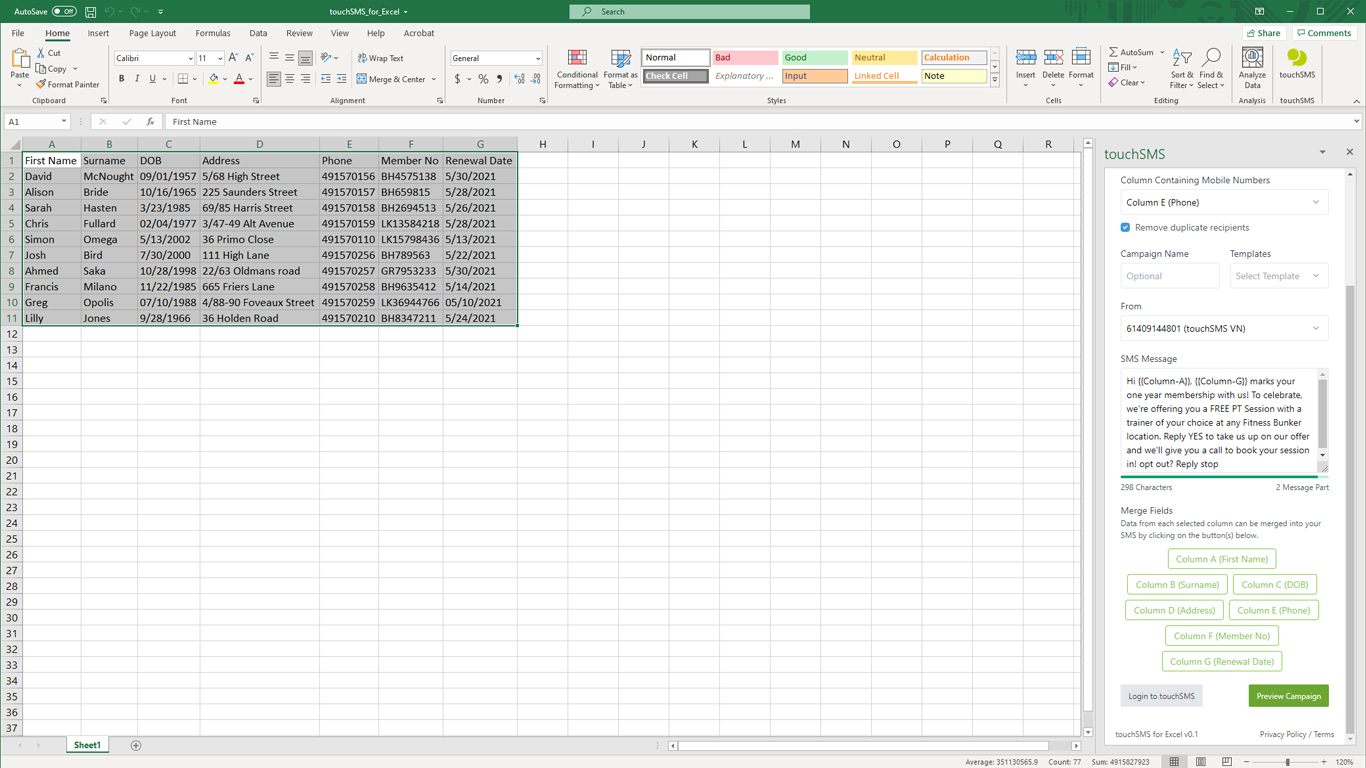Click the Analyze Data icon

pyautogui.click(x=1252, y=58)
